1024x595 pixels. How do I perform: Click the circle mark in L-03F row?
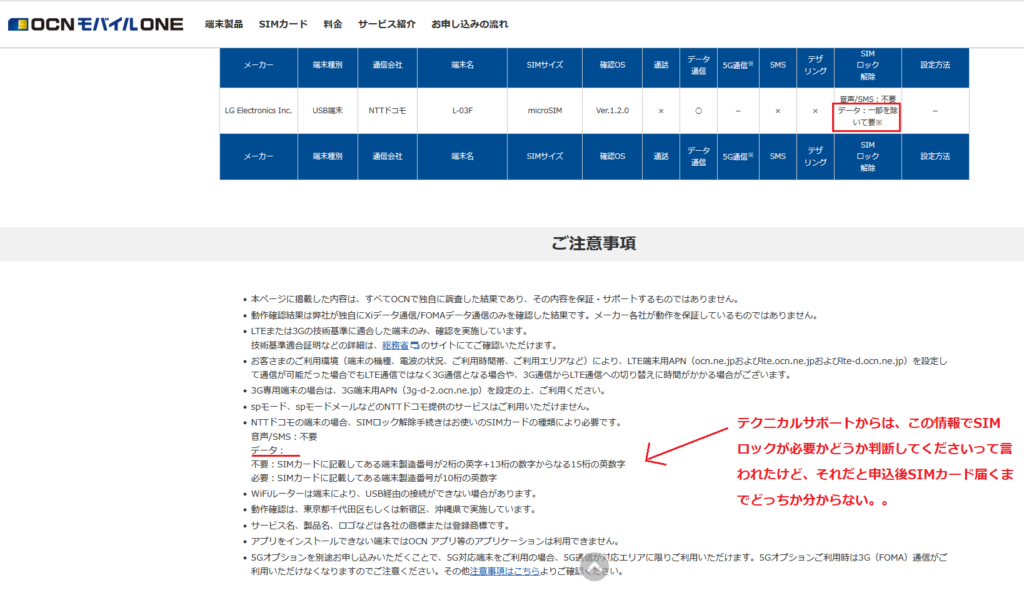click(698, 111)
